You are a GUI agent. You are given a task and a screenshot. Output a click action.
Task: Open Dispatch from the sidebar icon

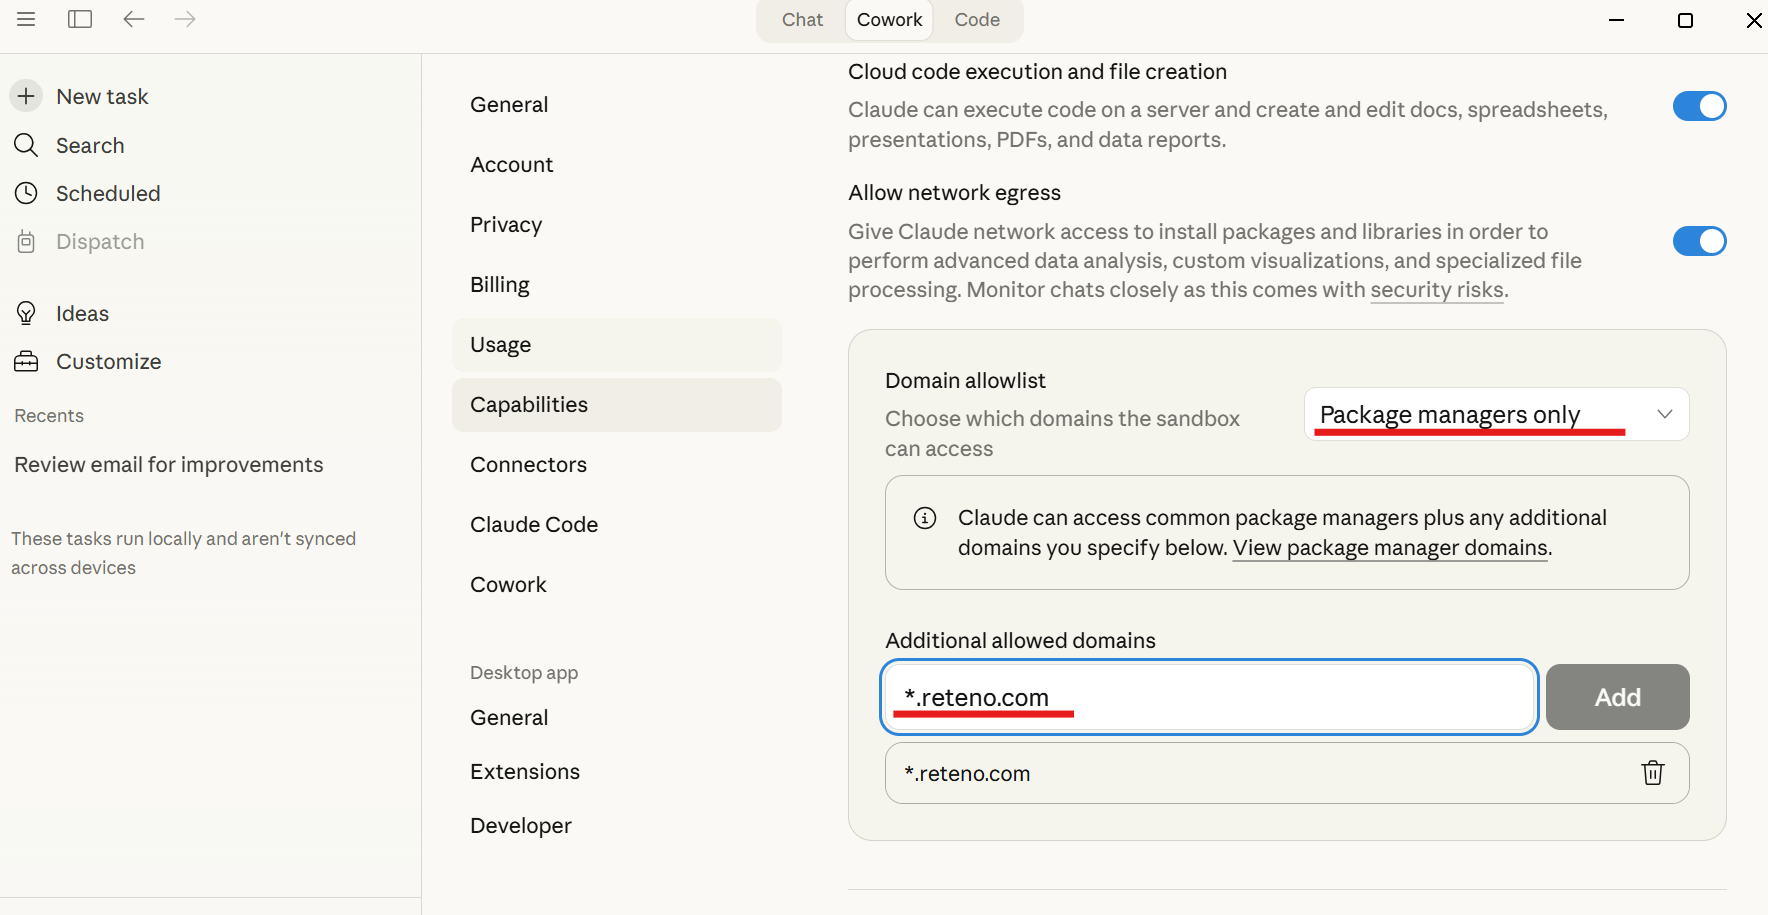[x=26, y=241]
